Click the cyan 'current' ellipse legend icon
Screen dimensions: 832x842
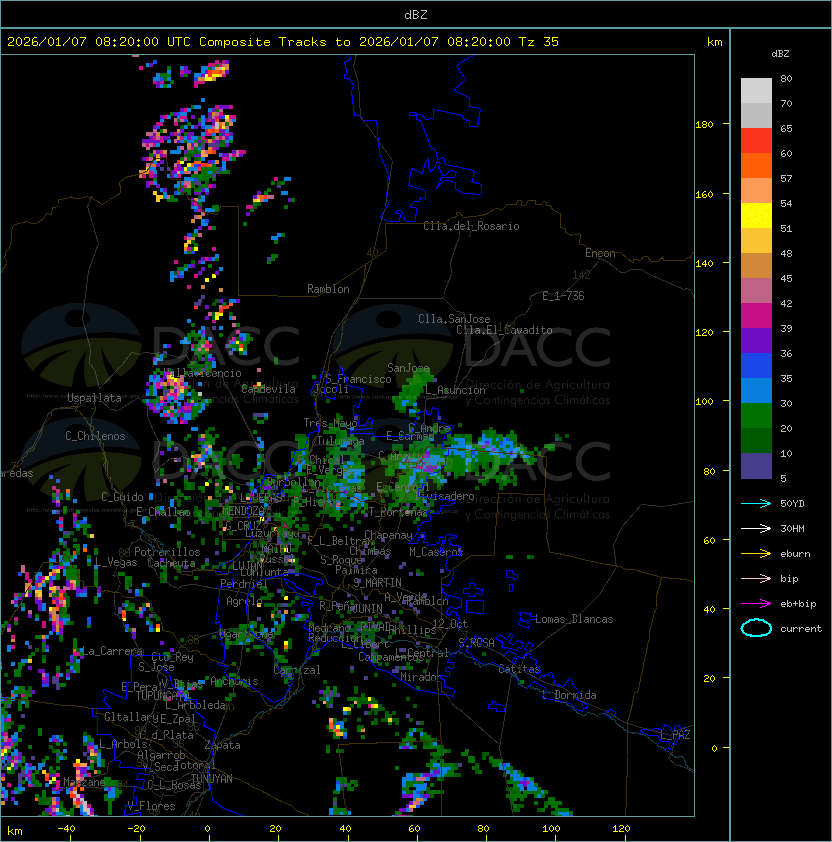756,628
